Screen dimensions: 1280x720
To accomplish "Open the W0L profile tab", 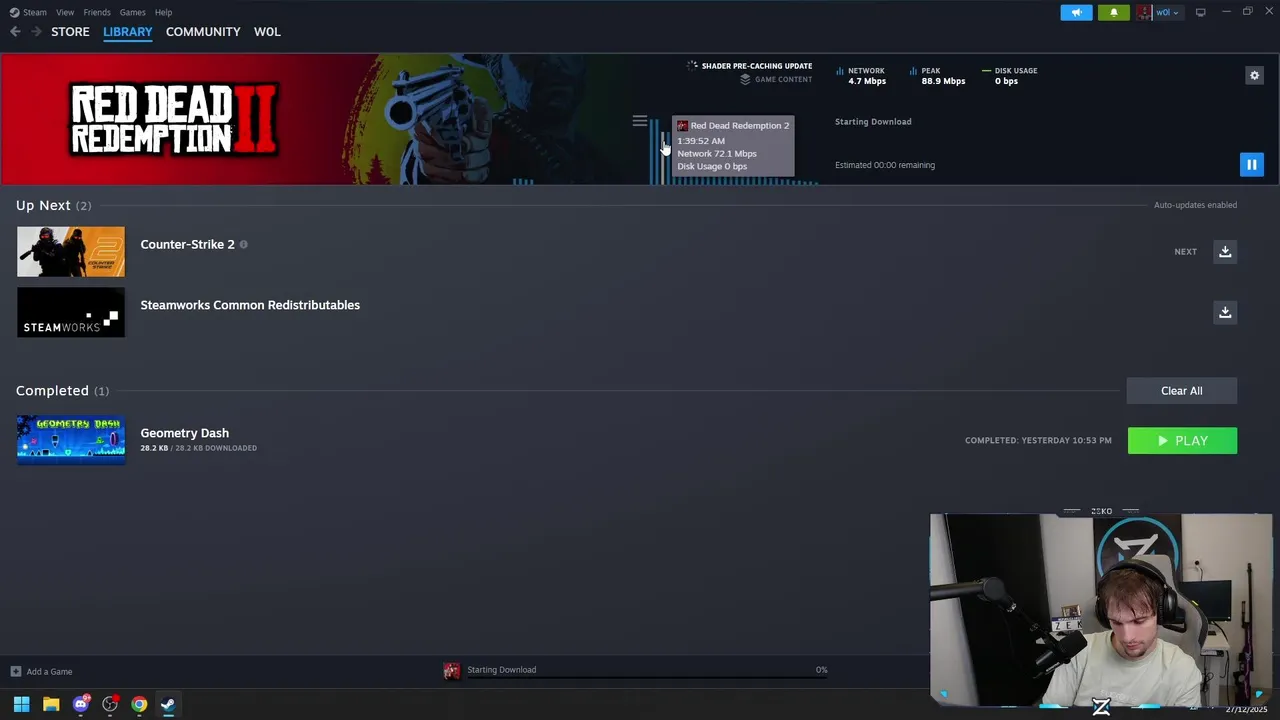I will [267, 32].
